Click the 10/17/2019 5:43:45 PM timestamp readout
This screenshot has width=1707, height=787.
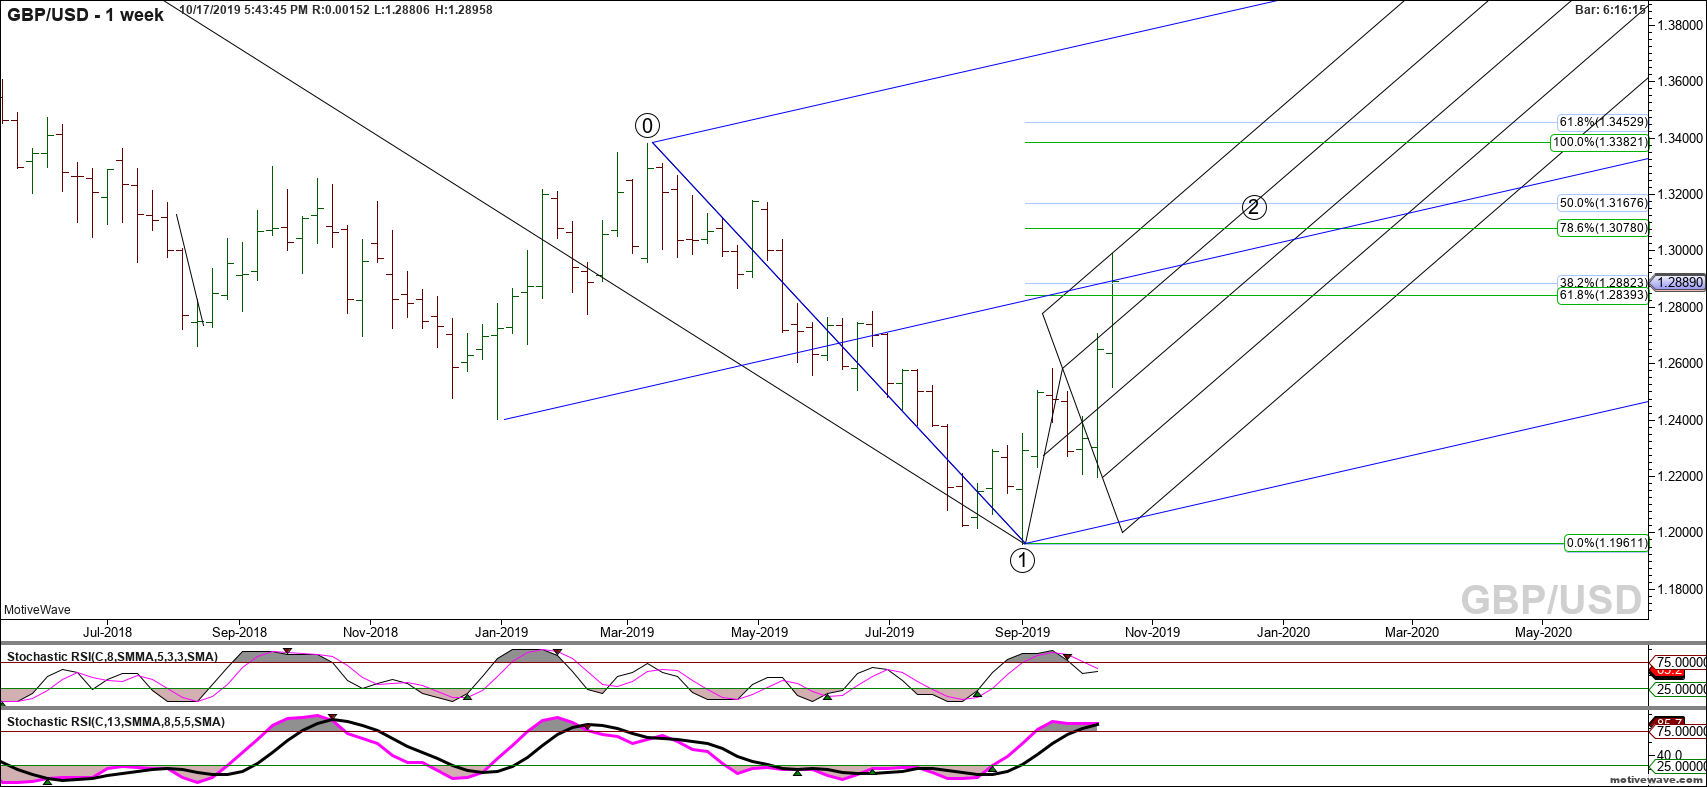click(x=244, y=10)
